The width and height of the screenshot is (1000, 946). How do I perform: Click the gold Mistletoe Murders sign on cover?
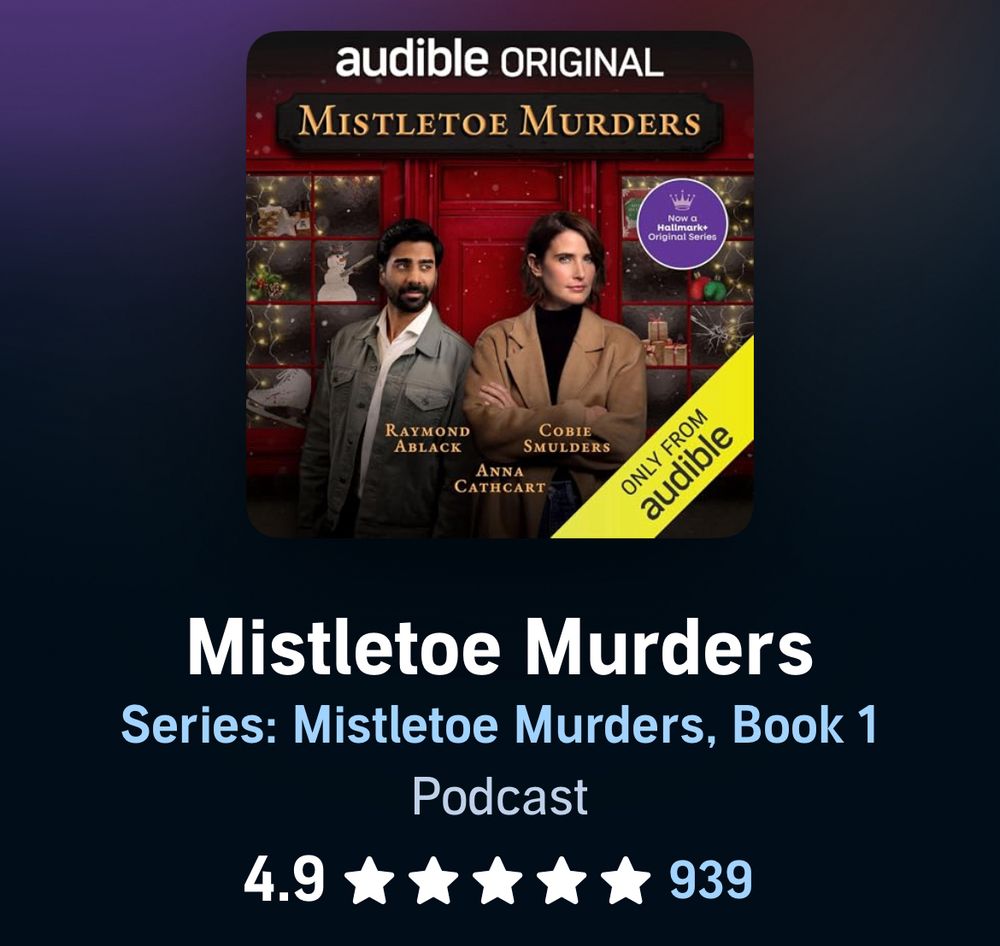point(500,122)
